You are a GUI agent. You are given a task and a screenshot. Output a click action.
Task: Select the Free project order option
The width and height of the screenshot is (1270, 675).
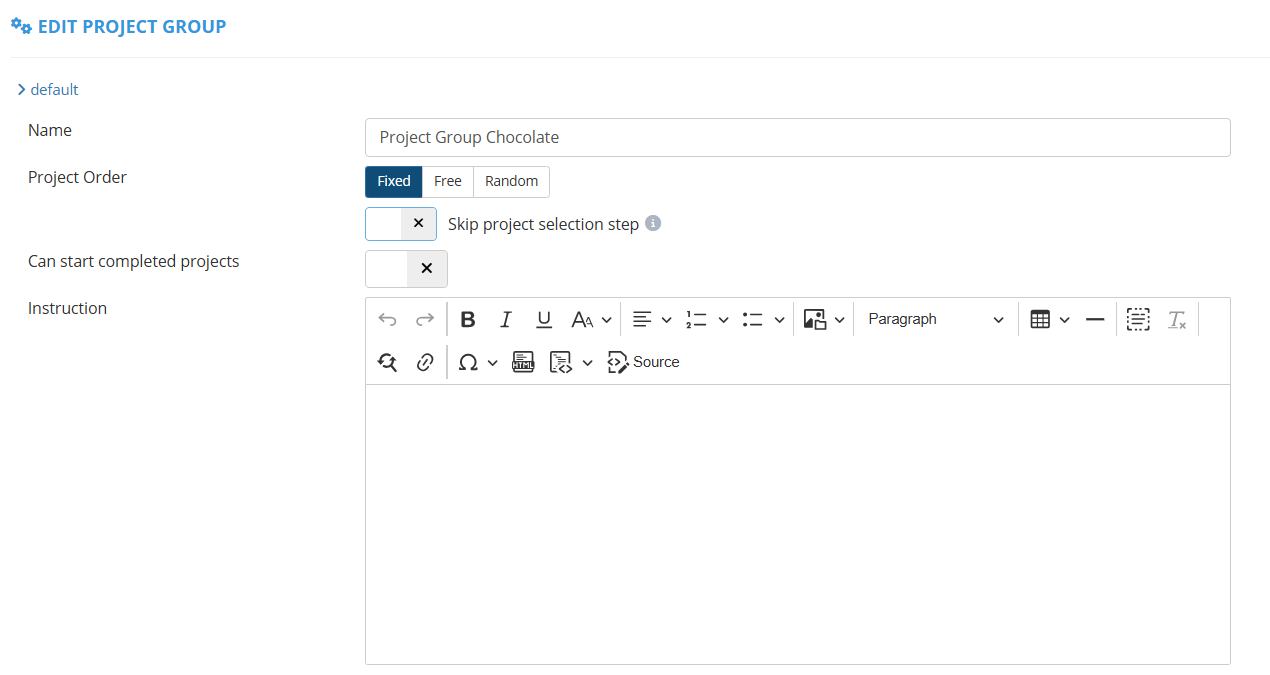point(448,181)
